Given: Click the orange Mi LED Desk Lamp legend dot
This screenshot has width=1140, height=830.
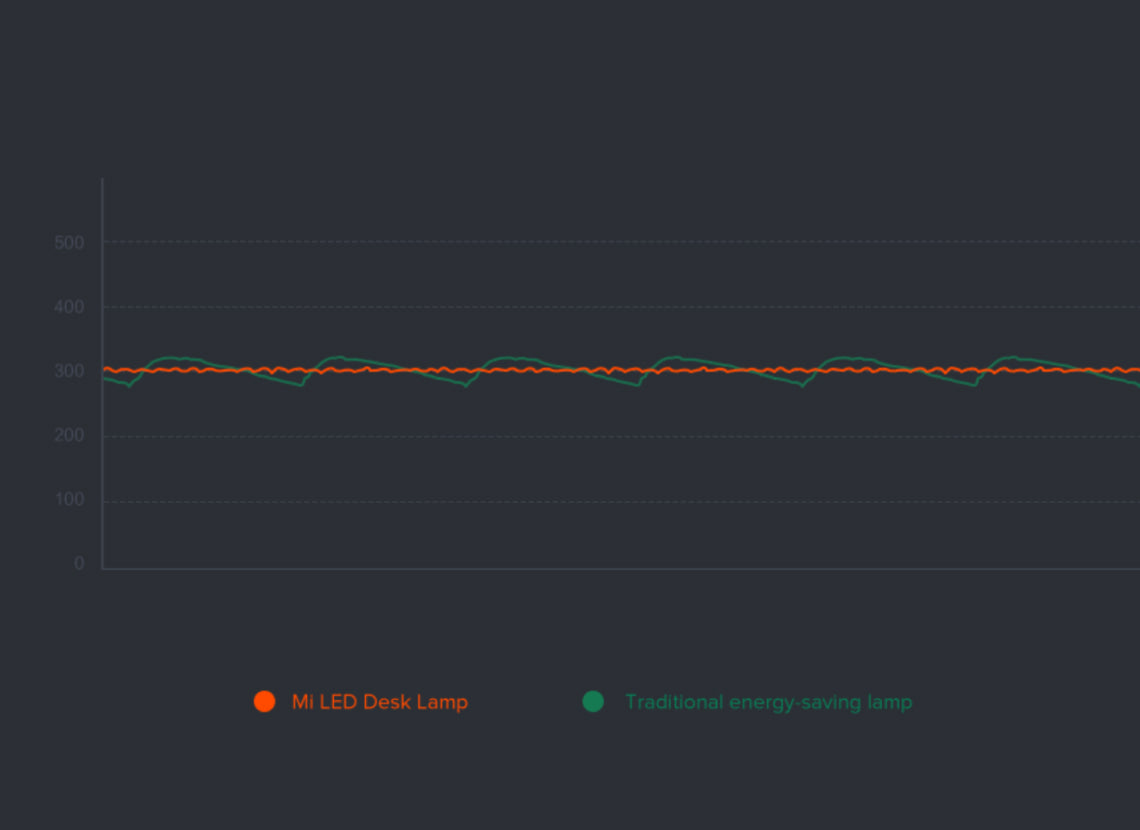Looking at the screenshot, I should [264, 701].
